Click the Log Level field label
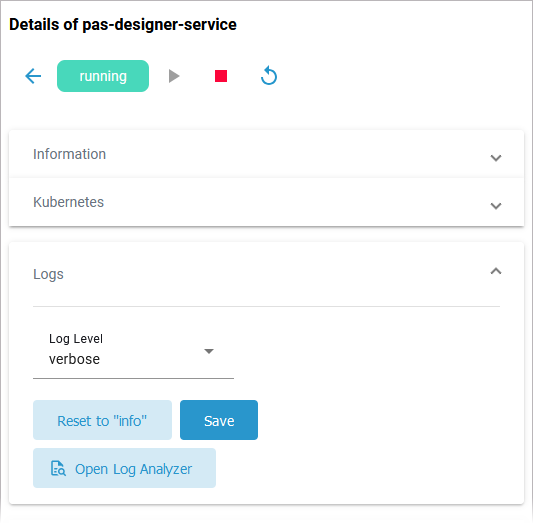This screenshot has height=524, width=533. click(x=76, y=339)
